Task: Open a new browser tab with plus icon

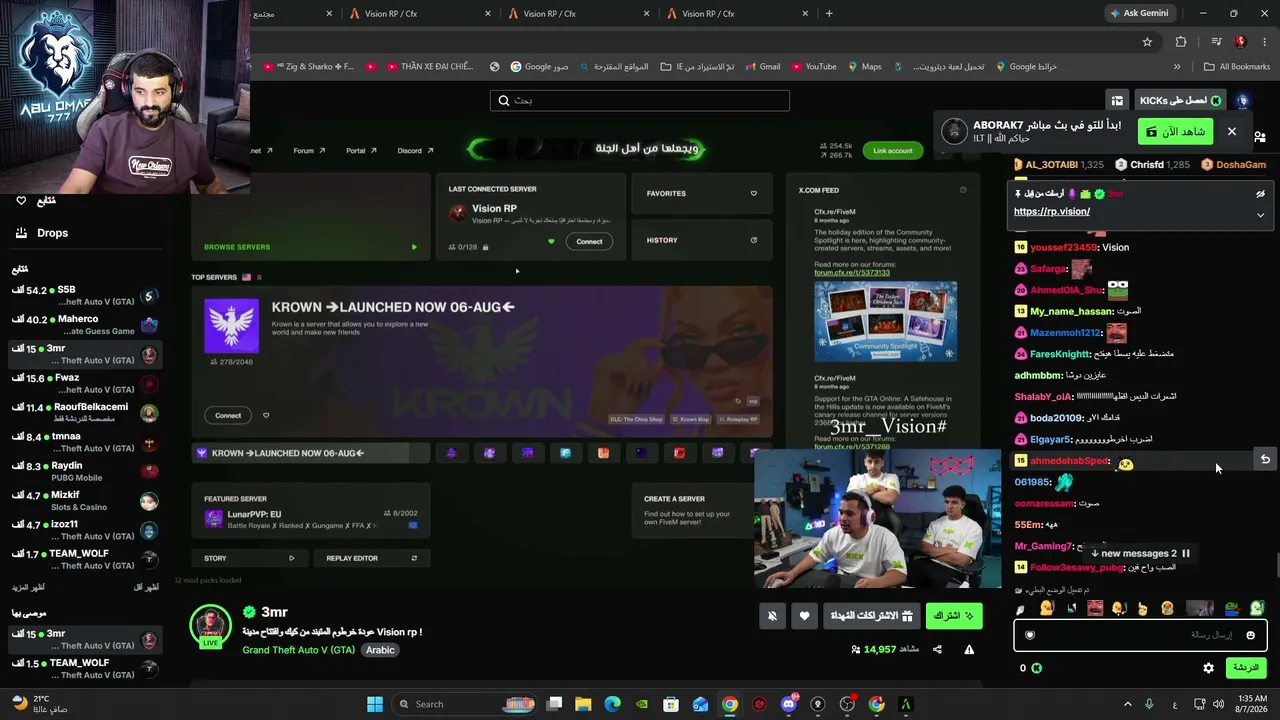Action: point(829,14)
